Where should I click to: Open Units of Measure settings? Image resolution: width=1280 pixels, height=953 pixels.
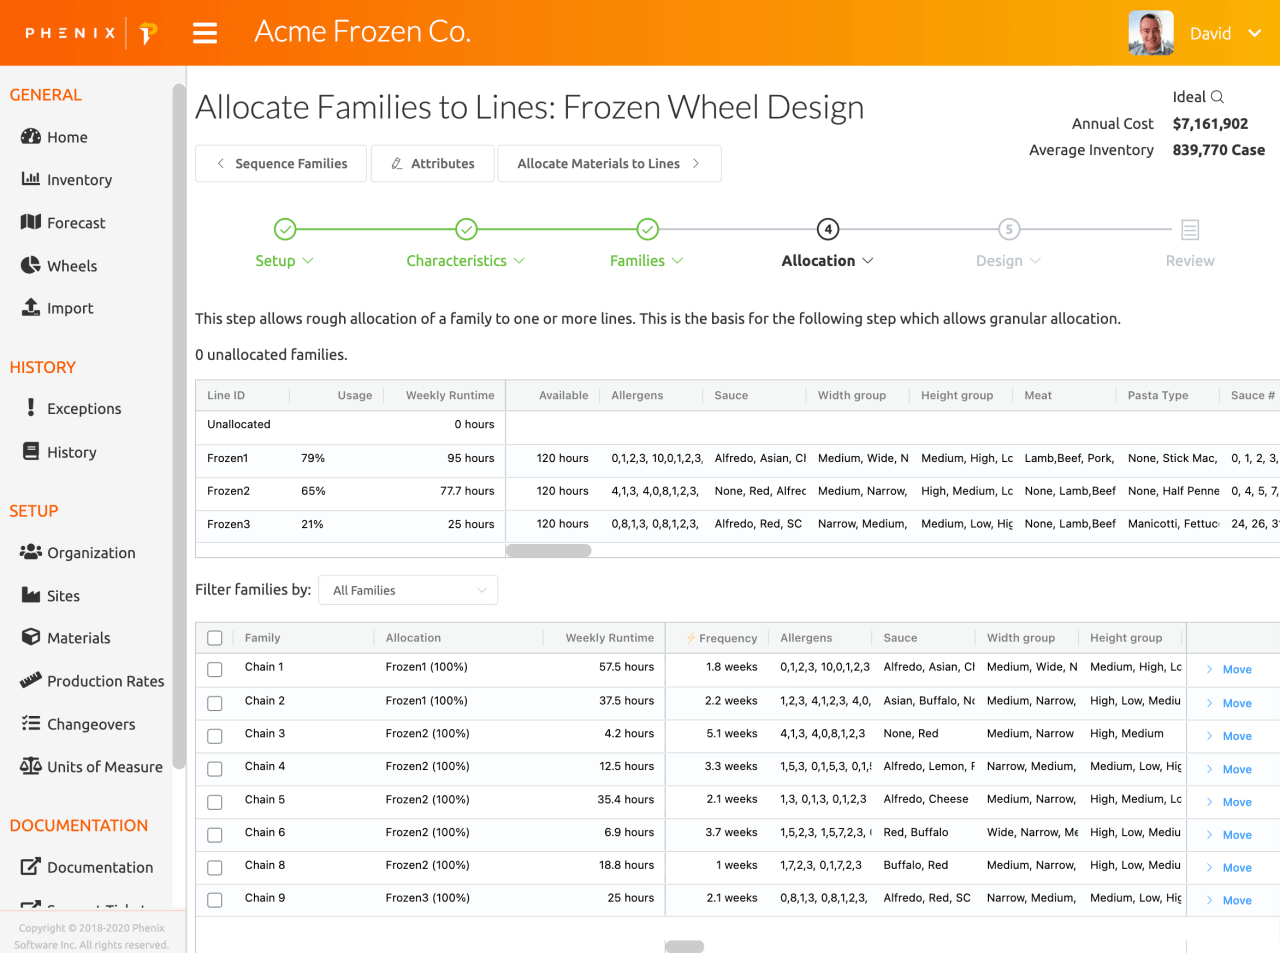[104, 767]
